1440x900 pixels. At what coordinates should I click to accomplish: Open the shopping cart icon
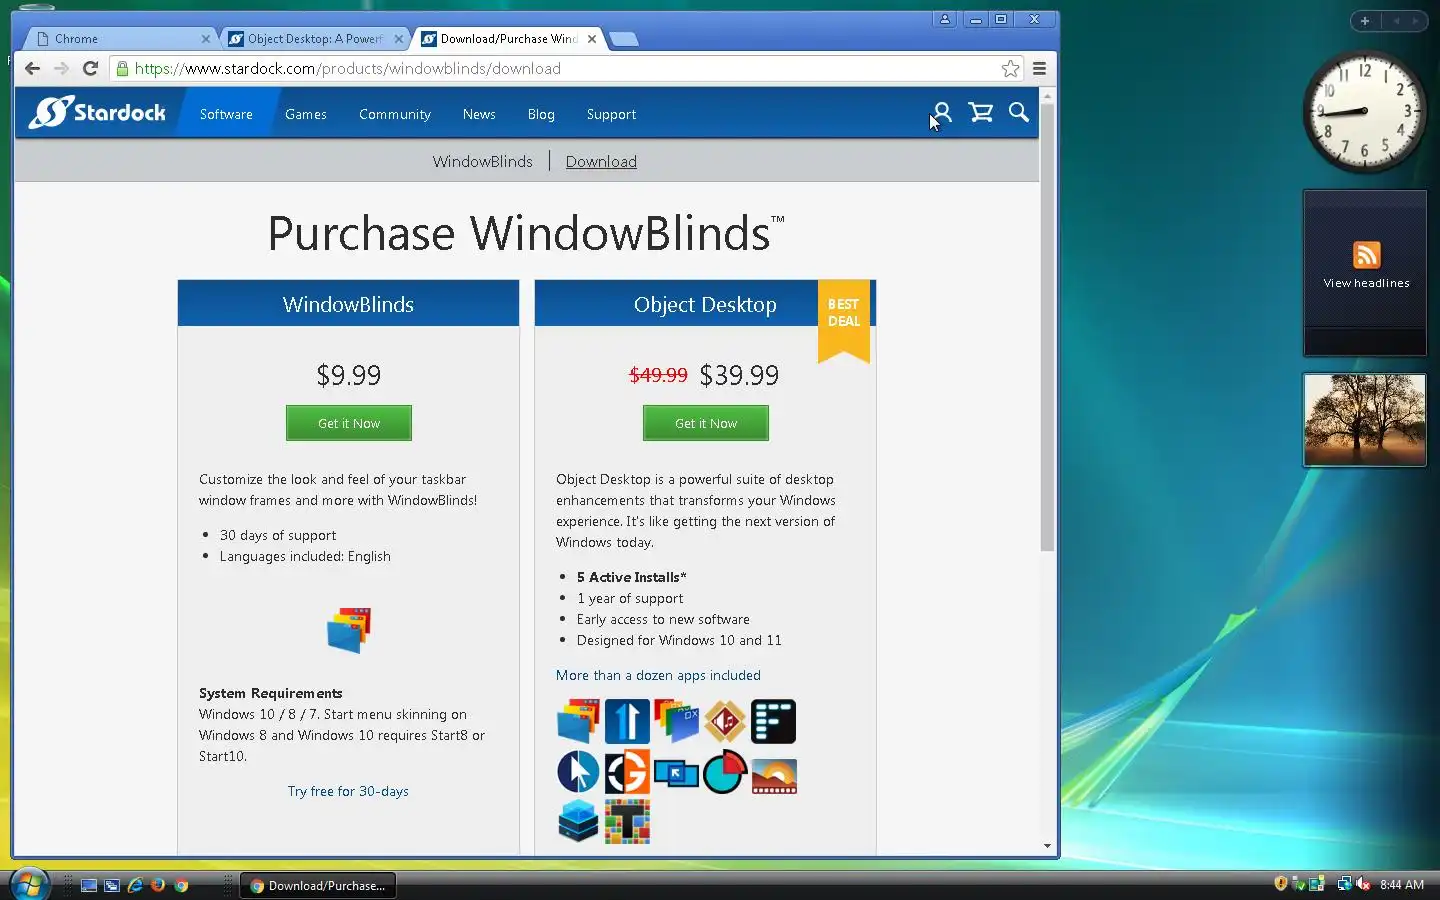point(981,112)
